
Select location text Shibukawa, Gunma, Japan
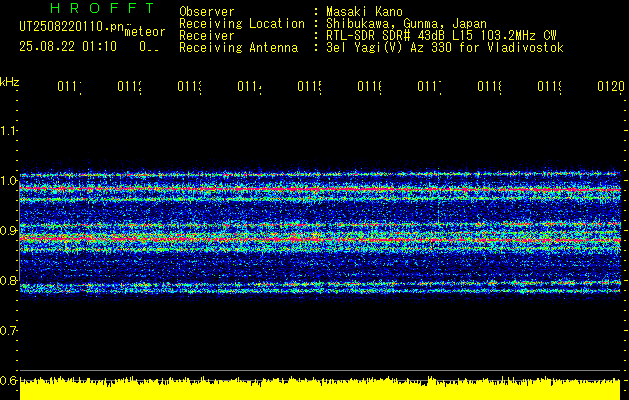click(x=406, y=24)
